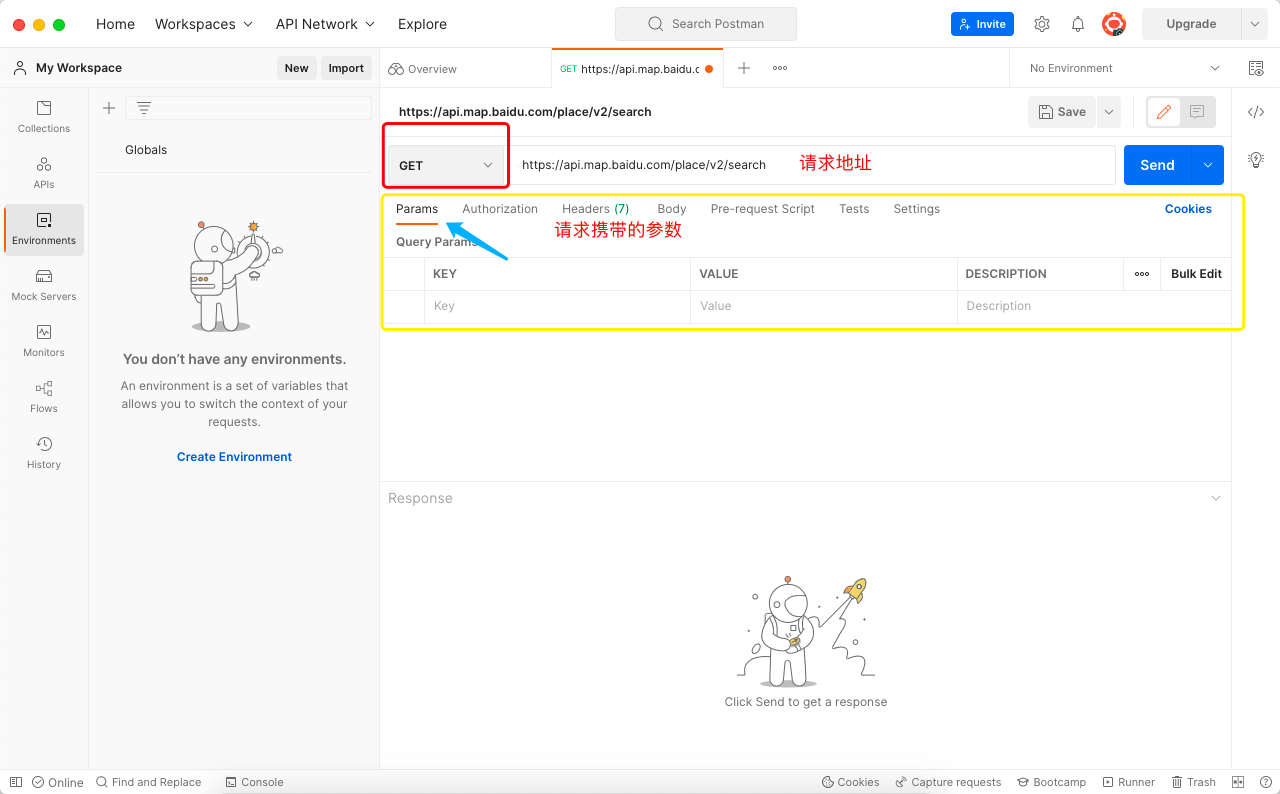Open the comments icon
The height and width of the screenshot is (794, 1280).
[x=1197, y=112]
